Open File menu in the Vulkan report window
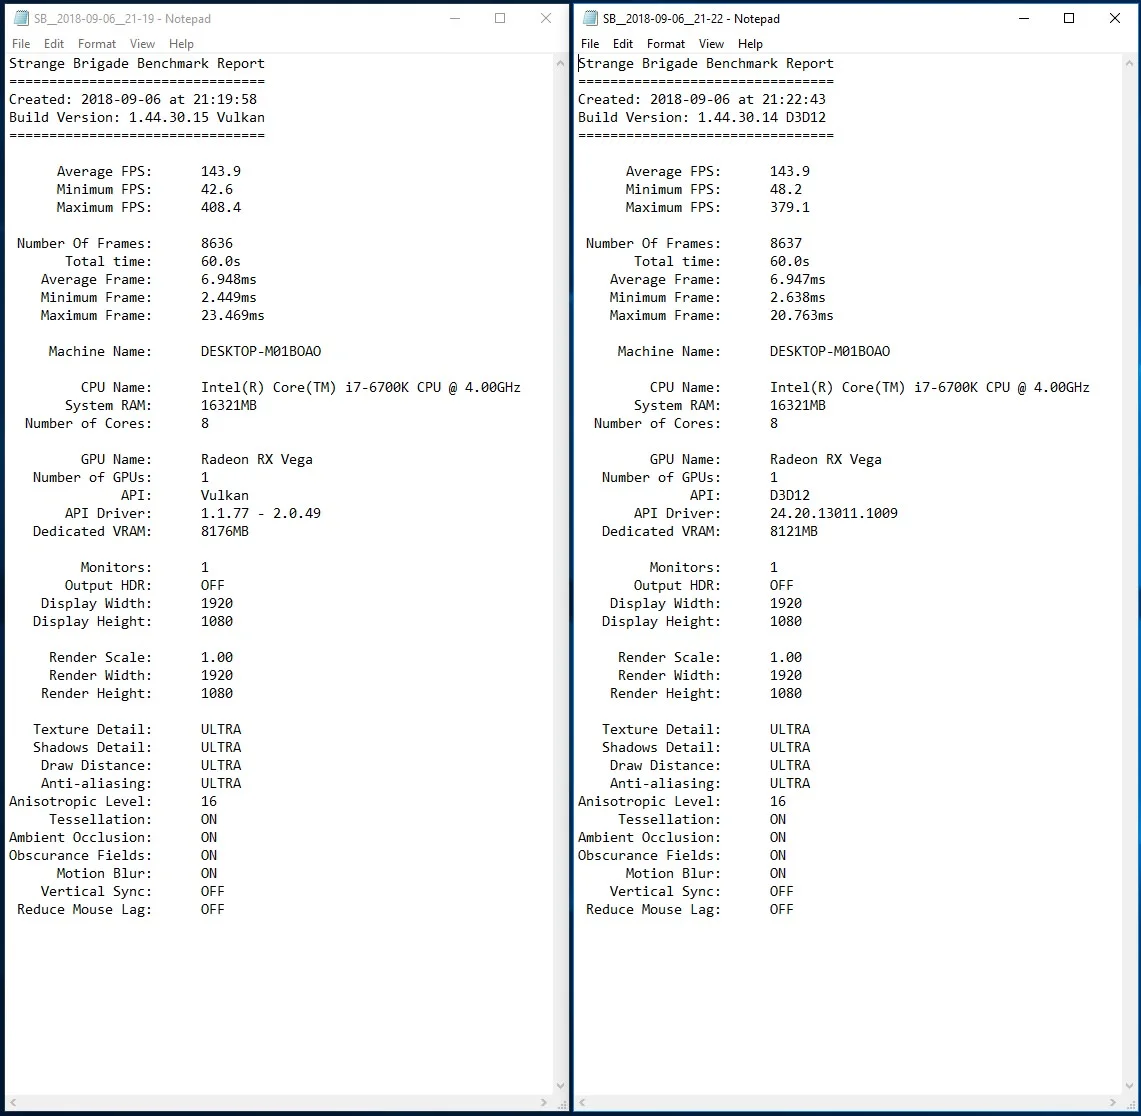The width and height of the screenshot is (1141, 1116). [21, 44]
